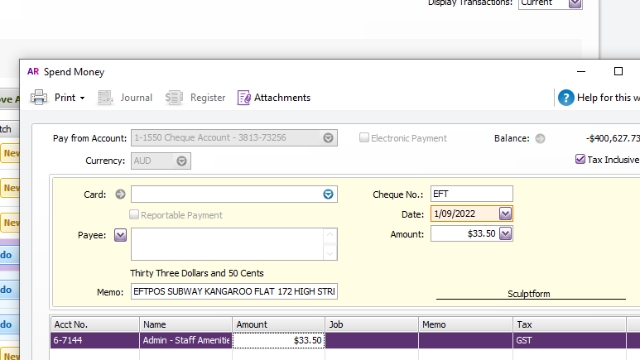The height and width of the screenshot is (360, 640).
Task: Expand the Print dropdown arrow
Action: pos(82,98)
